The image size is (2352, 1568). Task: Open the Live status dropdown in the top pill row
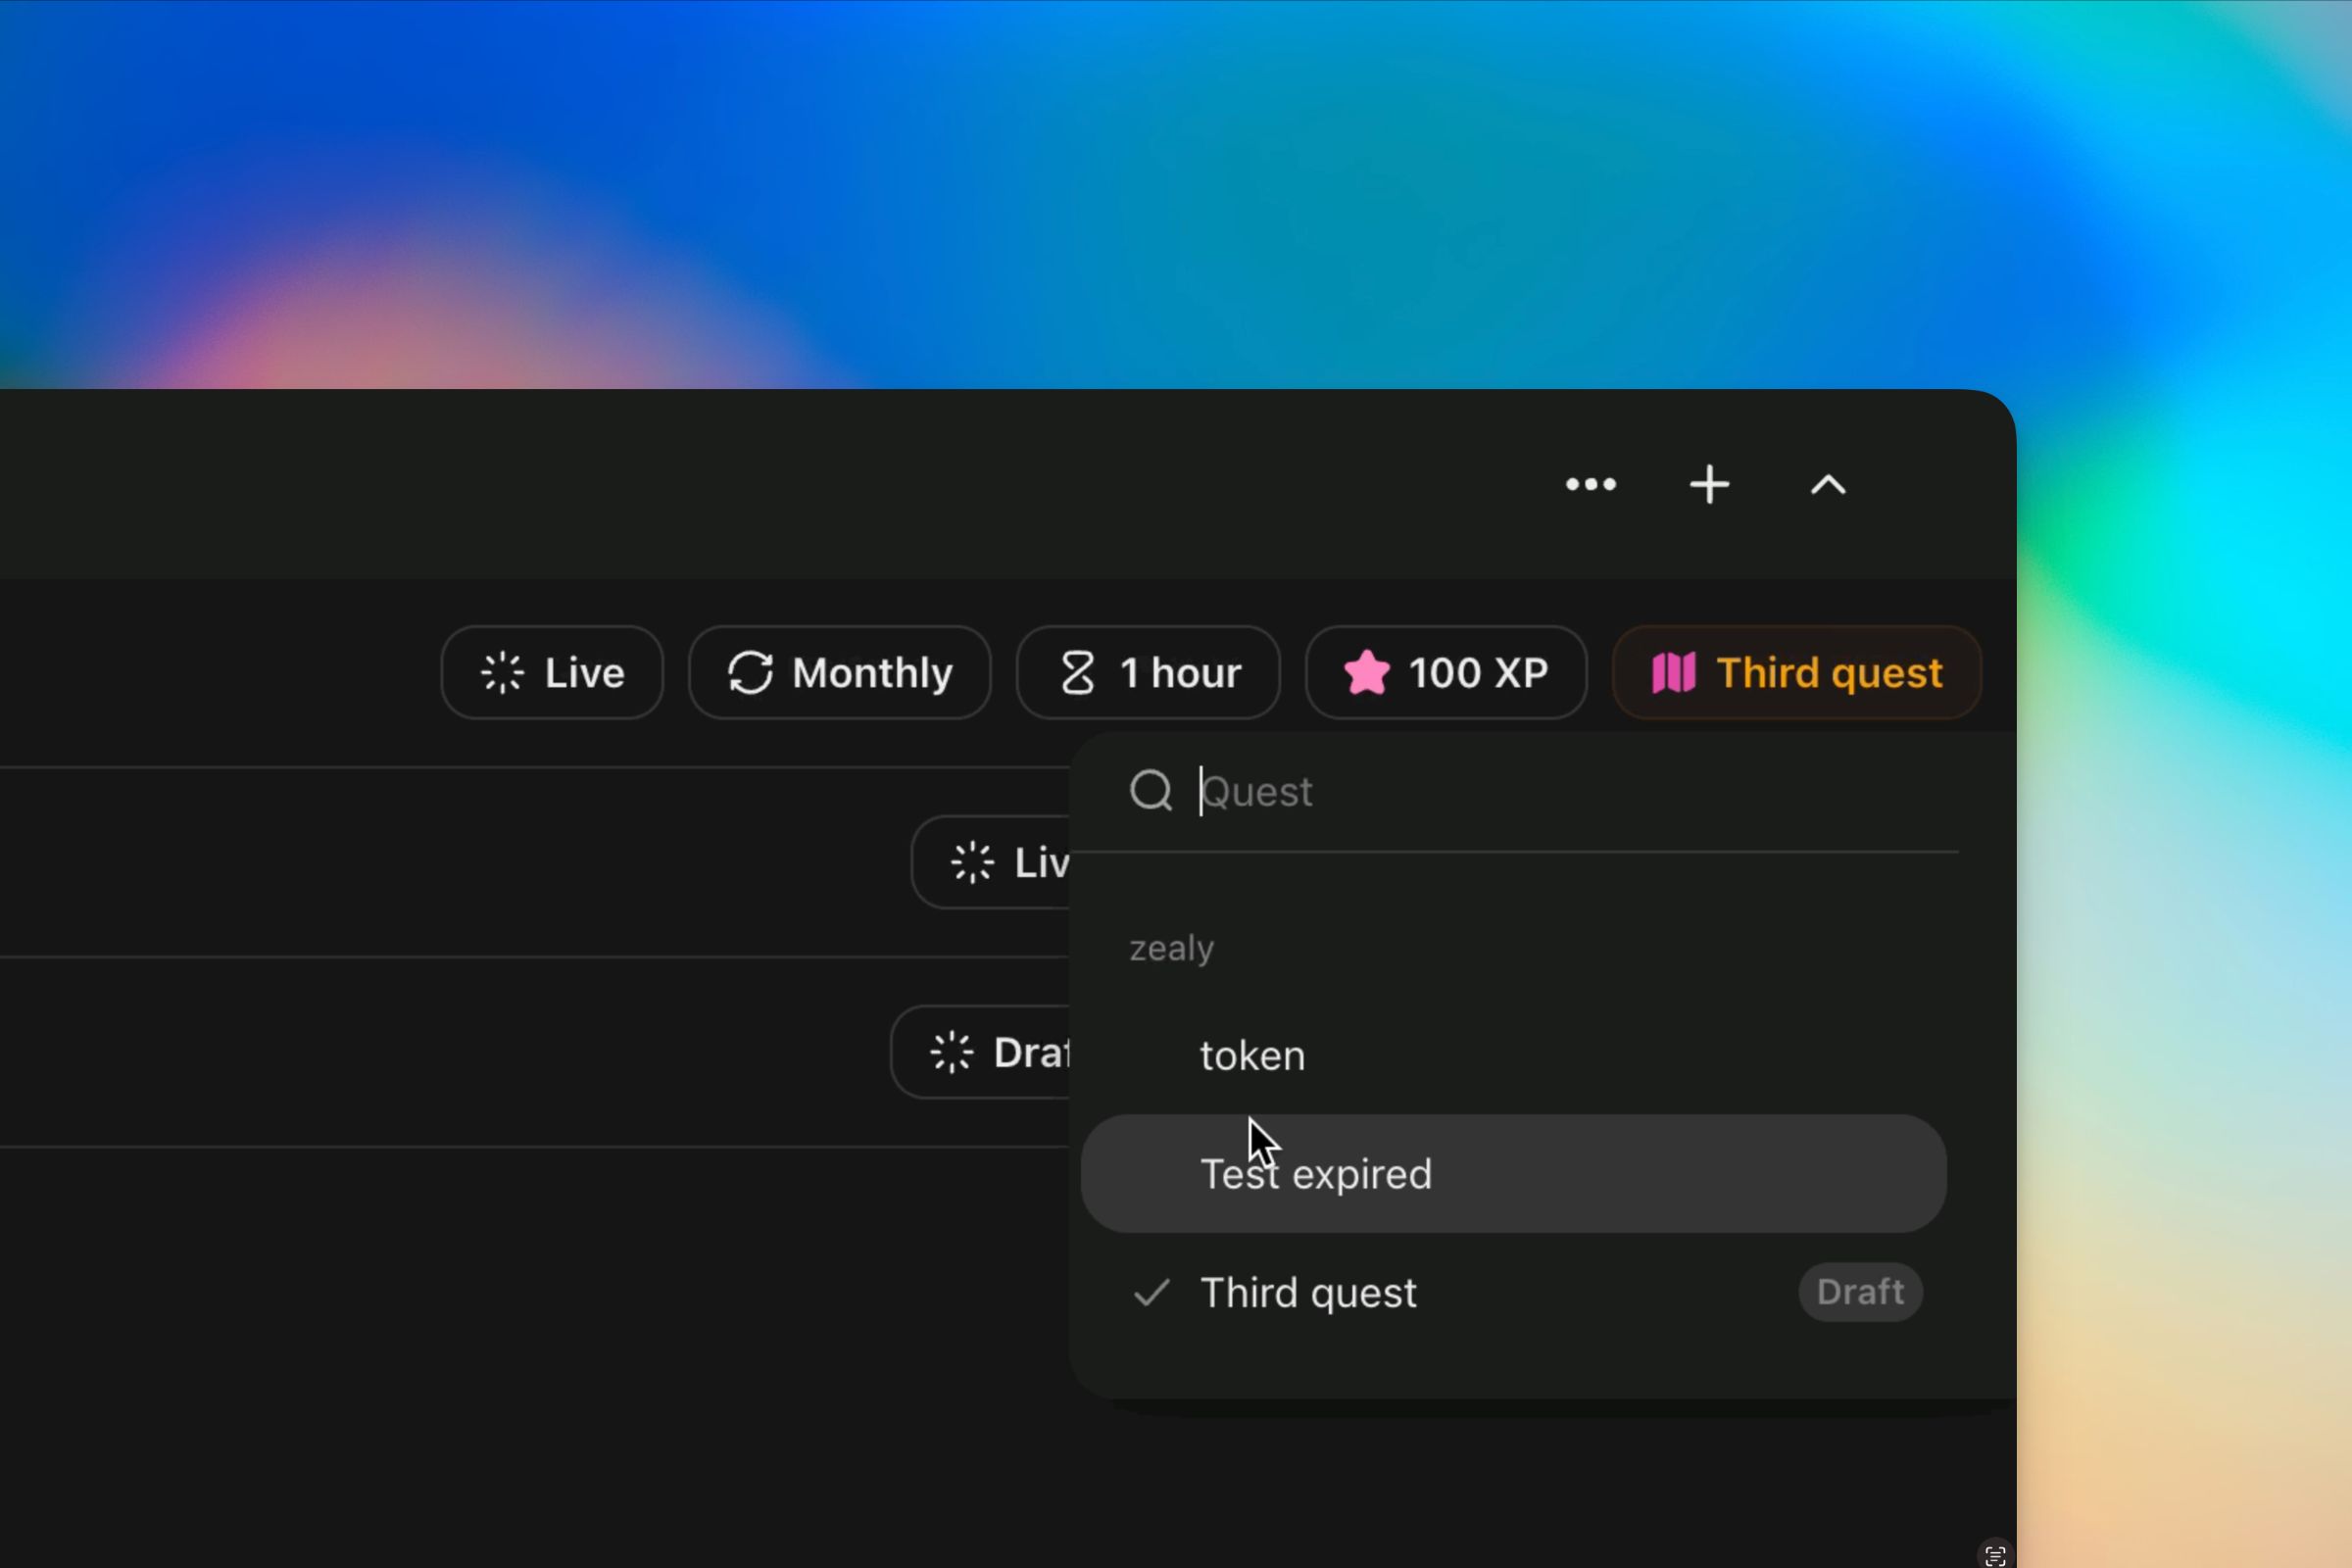click(x=552, y=672)
